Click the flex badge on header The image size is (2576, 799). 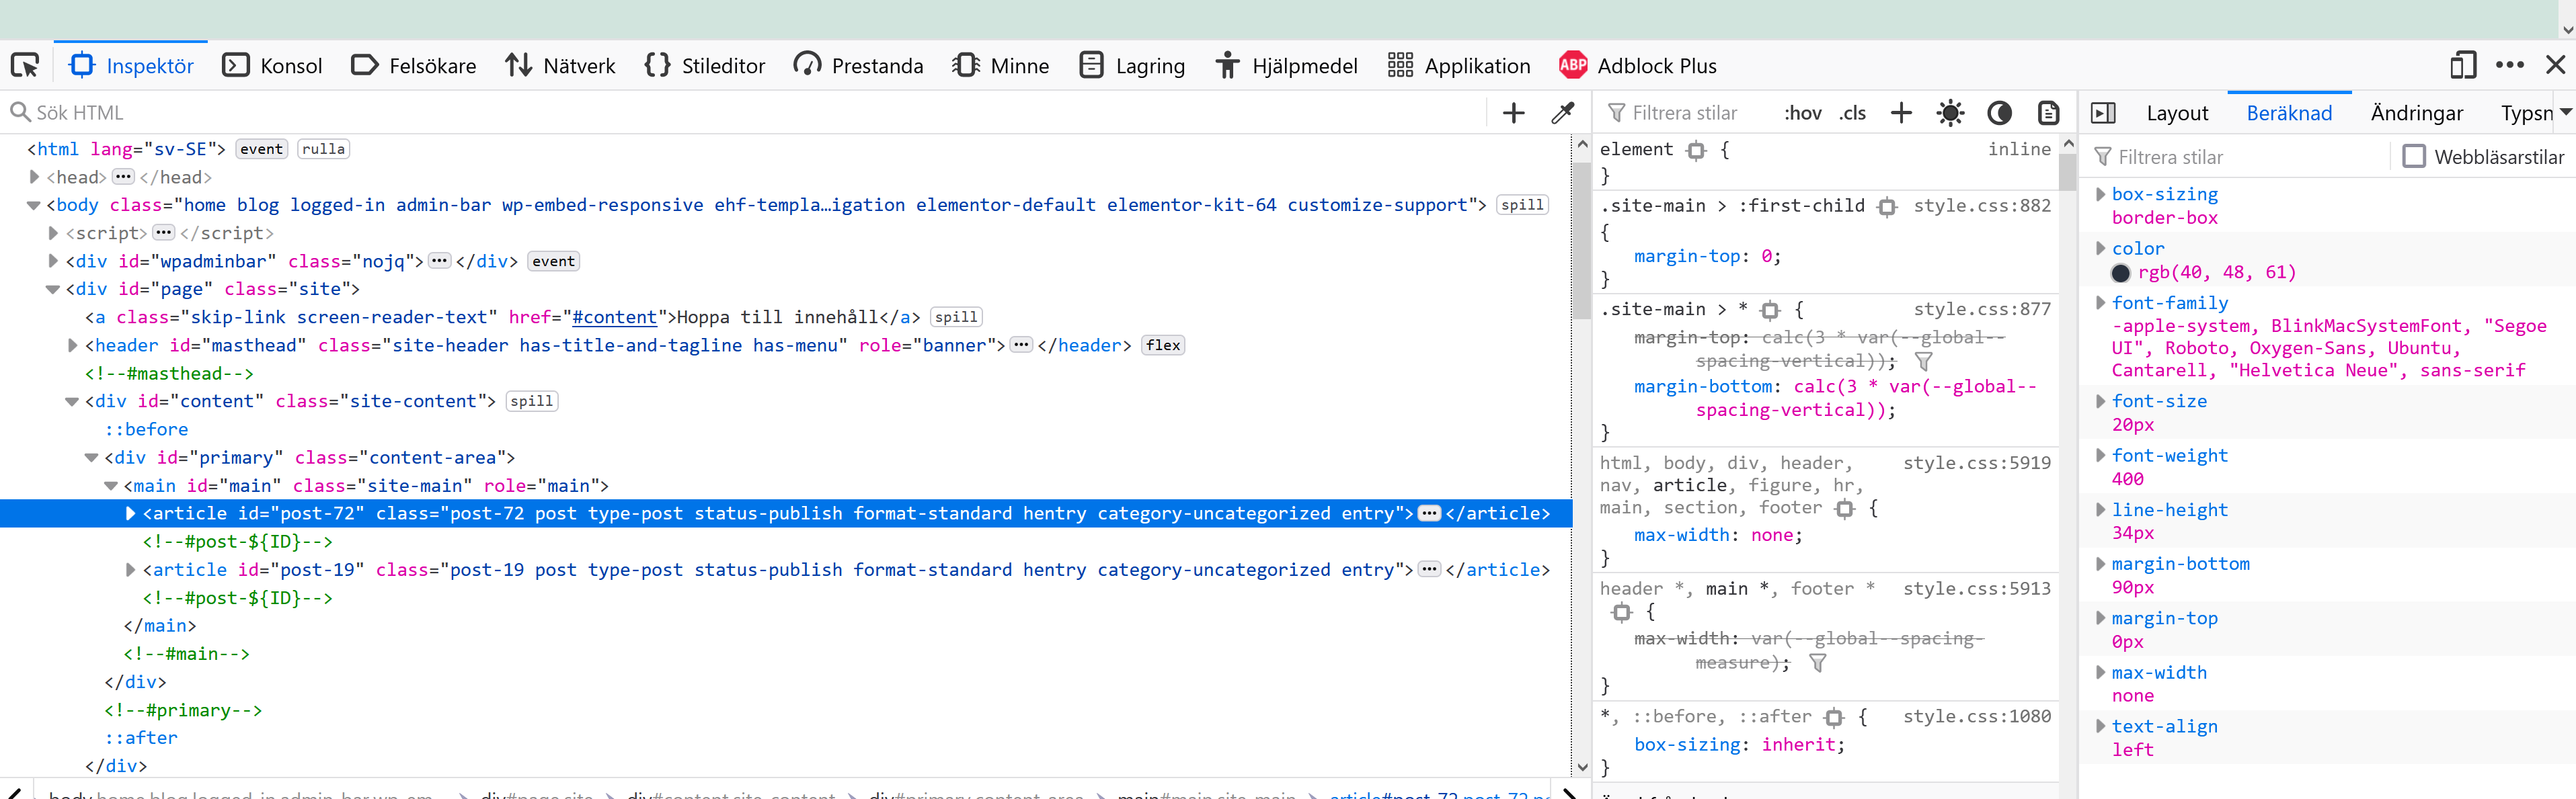1162,345
